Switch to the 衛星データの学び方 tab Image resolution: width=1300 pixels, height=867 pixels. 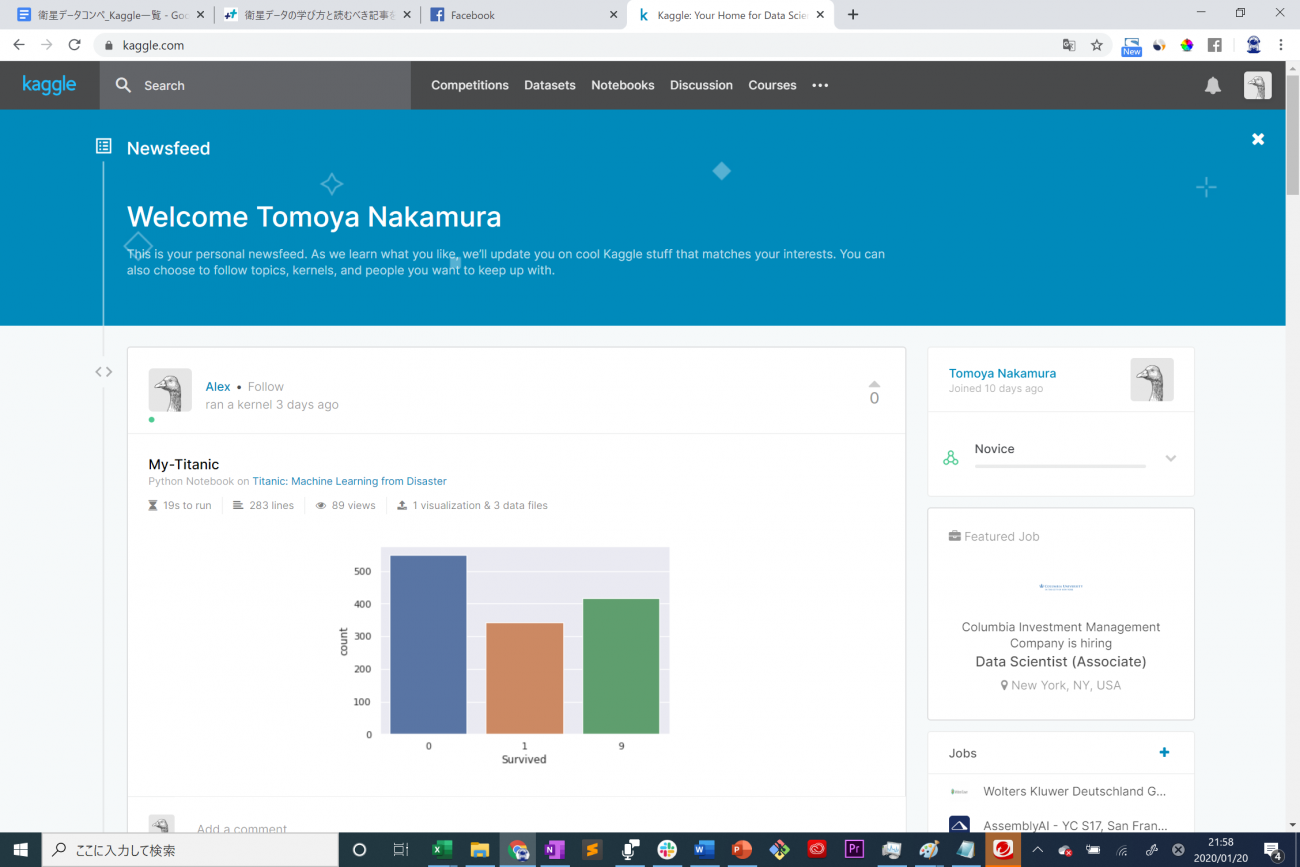pos(317,15)
